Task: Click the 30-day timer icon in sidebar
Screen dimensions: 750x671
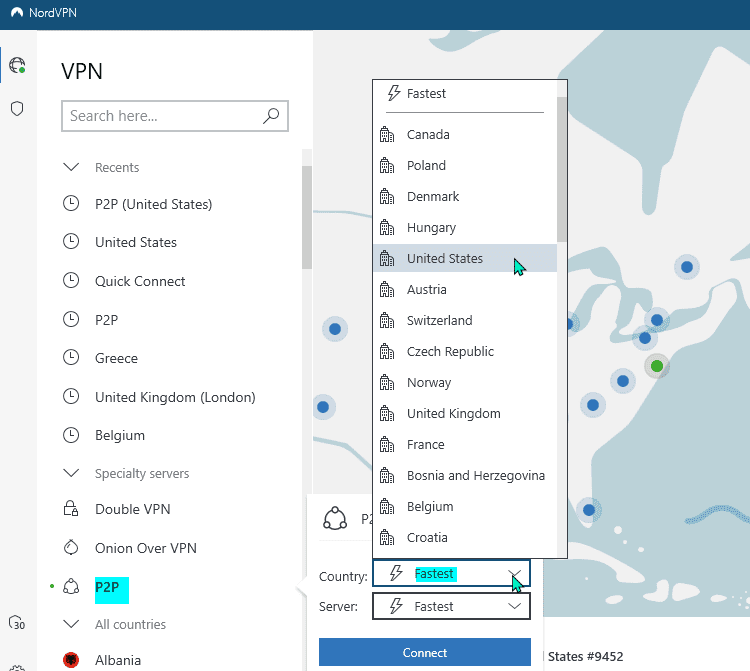Action: tap(17, 623)
